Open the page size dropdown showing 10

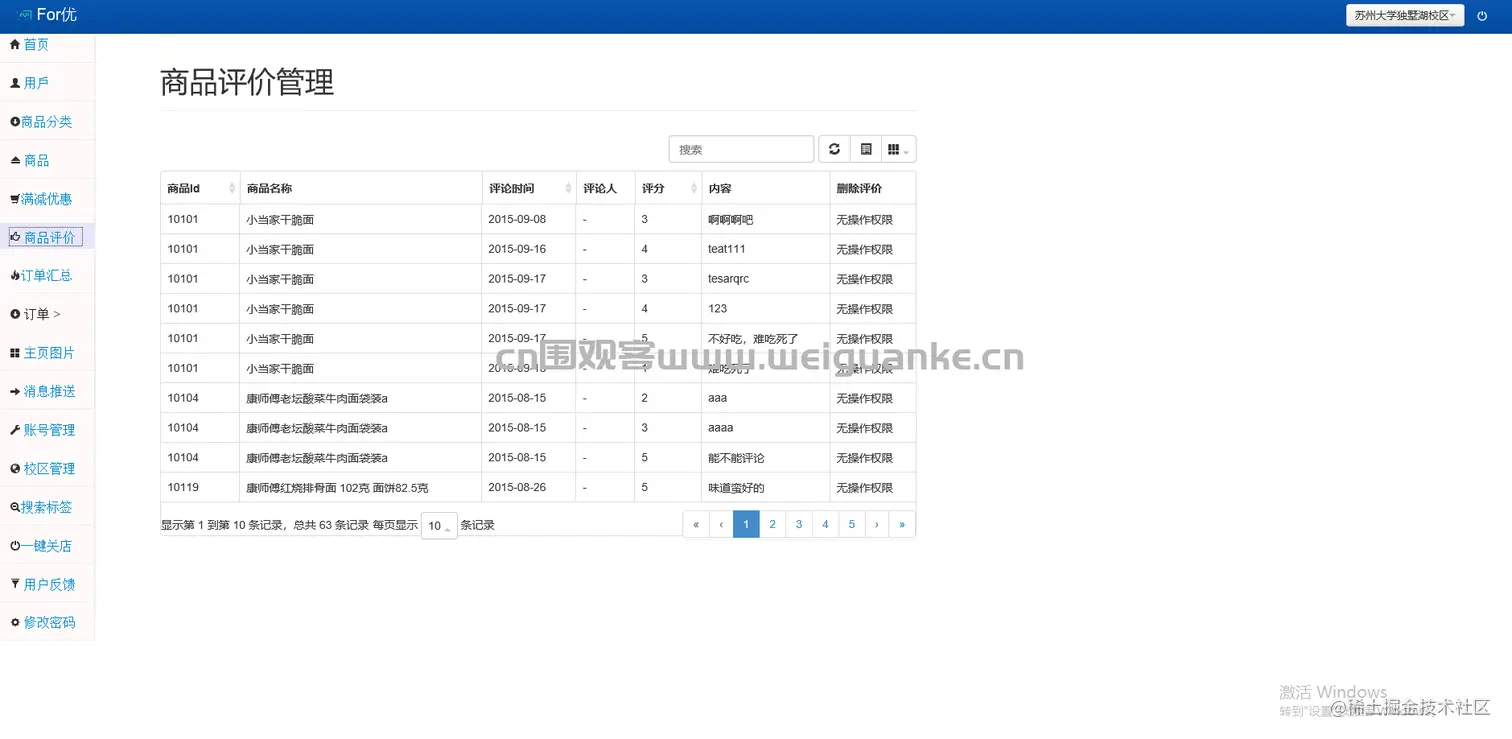click(439, 525)
